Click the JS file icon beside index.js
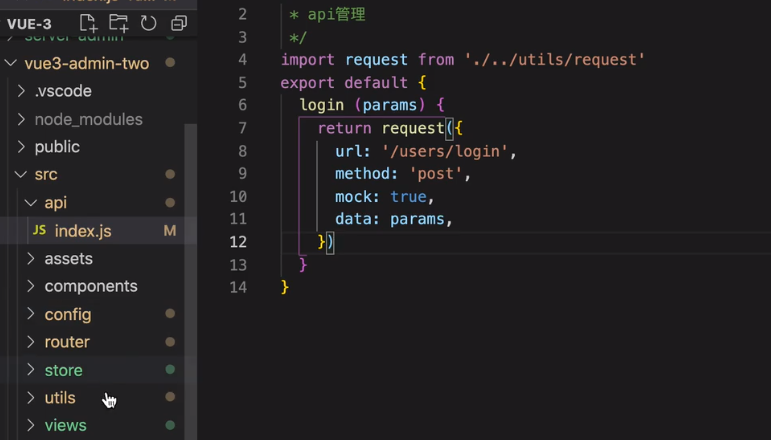771x440 pixels. [x=39, y=230]
